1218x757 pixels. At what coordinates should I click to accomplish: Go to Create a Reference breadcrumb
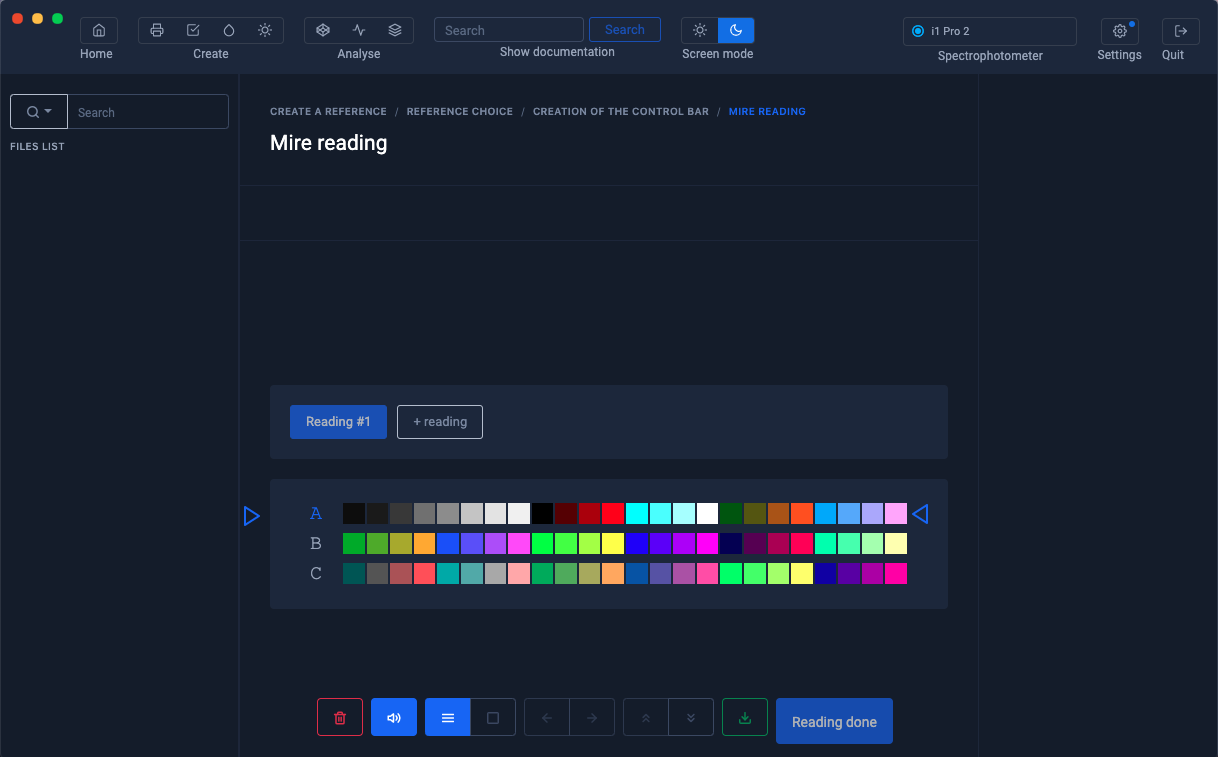328,112
